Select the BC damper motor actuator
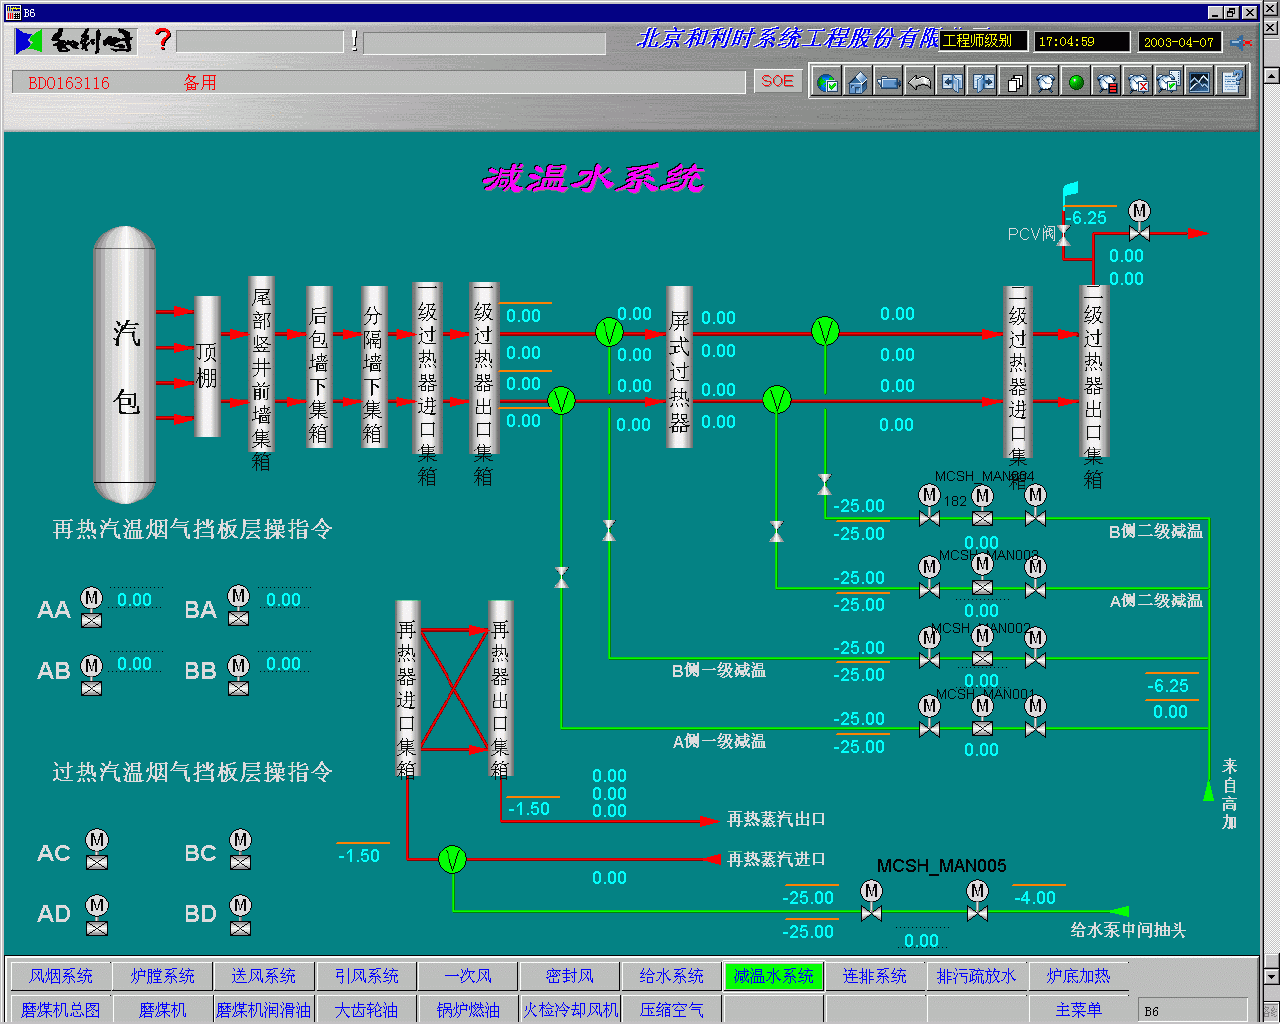The width and height of the screenshot is (1280, 1024). [241, 850]
